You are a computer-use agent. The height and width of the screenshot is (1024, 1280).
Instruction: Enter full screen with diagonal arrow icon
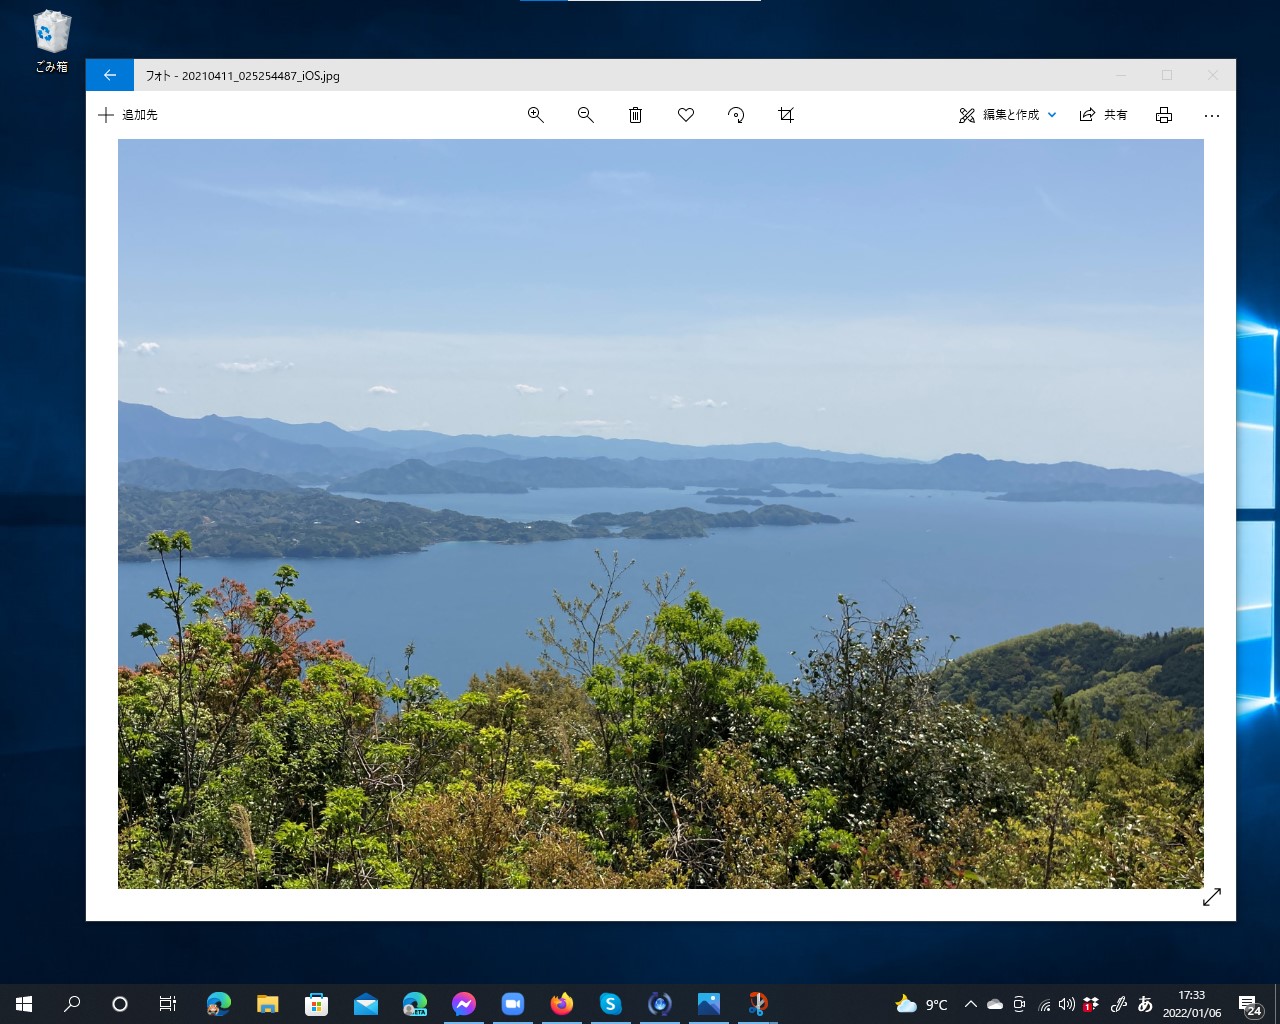[1212, 897]
